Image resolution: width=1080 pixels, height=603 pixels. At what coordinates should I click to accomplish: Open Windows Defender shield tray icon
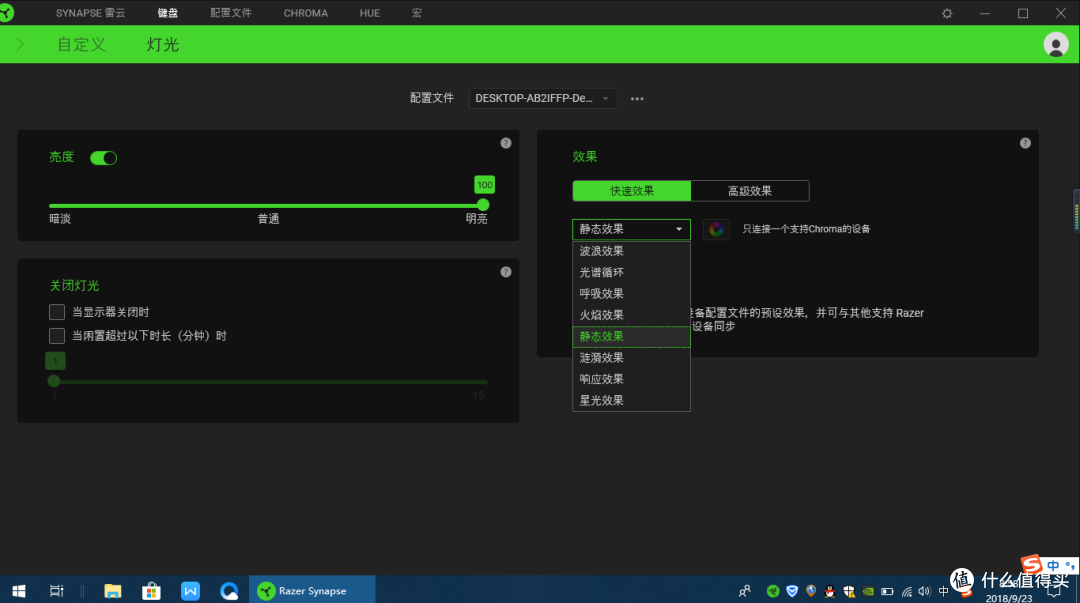click(849, 591)
